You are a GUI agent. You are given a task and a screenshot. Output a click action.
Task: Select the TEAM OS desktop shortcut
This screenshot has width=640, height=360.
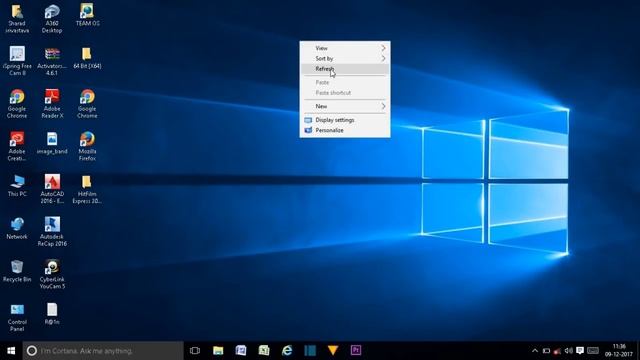tap(87, 15)
